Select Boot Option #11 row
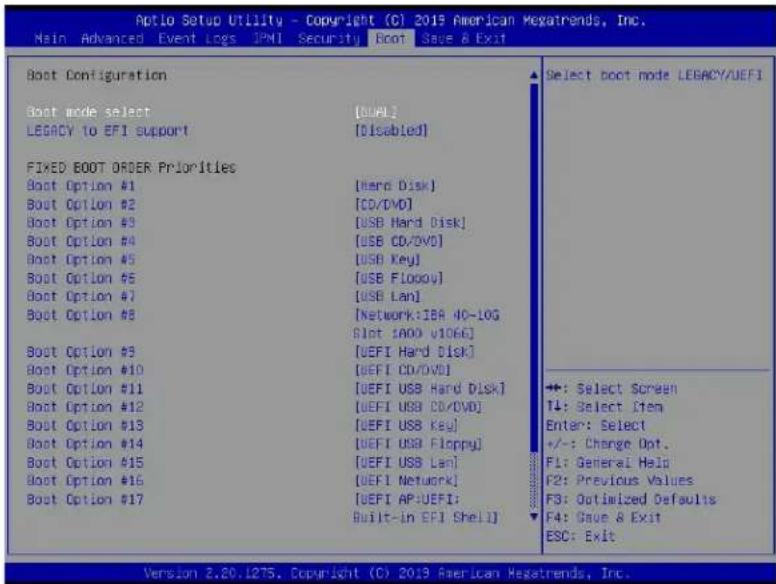 coord(85,389)
